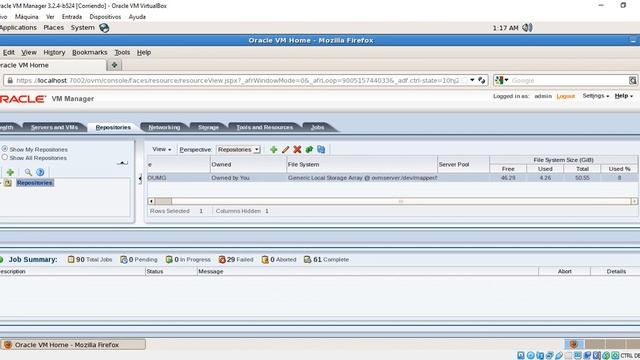
Task: Open the Places menu in the GNOME panel
Action: pyautogui.click(x=53, y=28)
